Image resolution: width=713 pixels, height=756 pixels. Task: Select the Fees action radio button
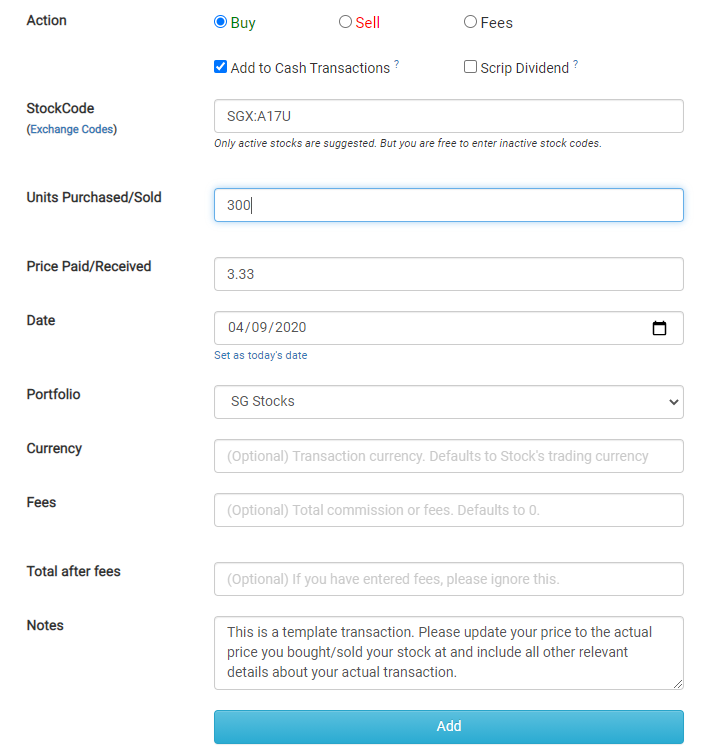pyautogui.click(x=470, y=22)
